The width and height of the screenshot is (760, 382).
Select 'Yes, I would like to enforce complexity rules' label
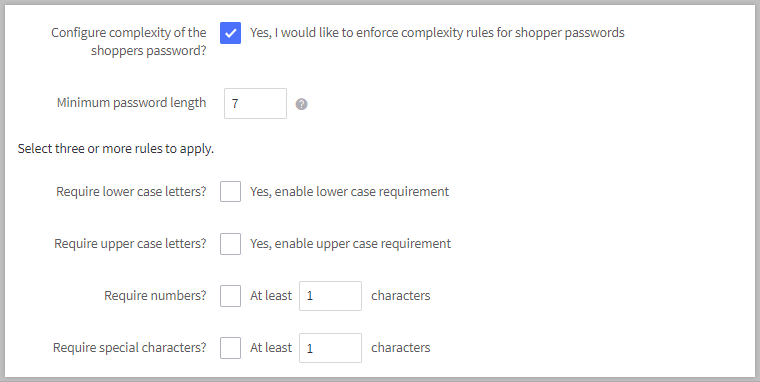[x=437, y=33]
